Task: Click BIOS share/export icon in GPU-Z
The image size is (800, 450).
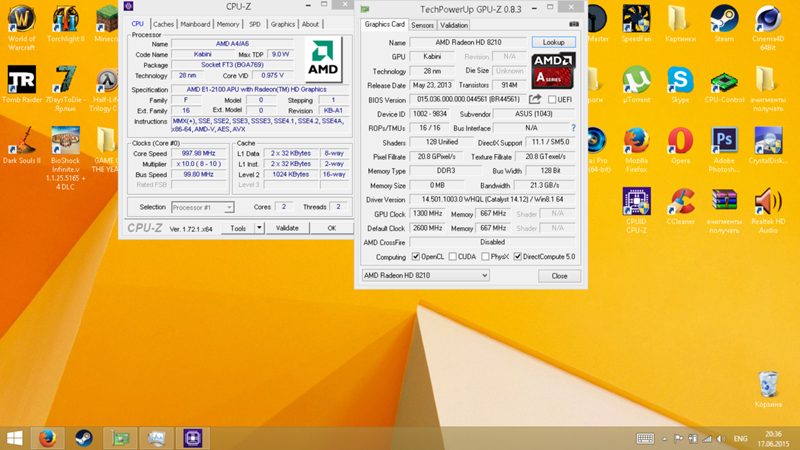Action: [535, 99]
